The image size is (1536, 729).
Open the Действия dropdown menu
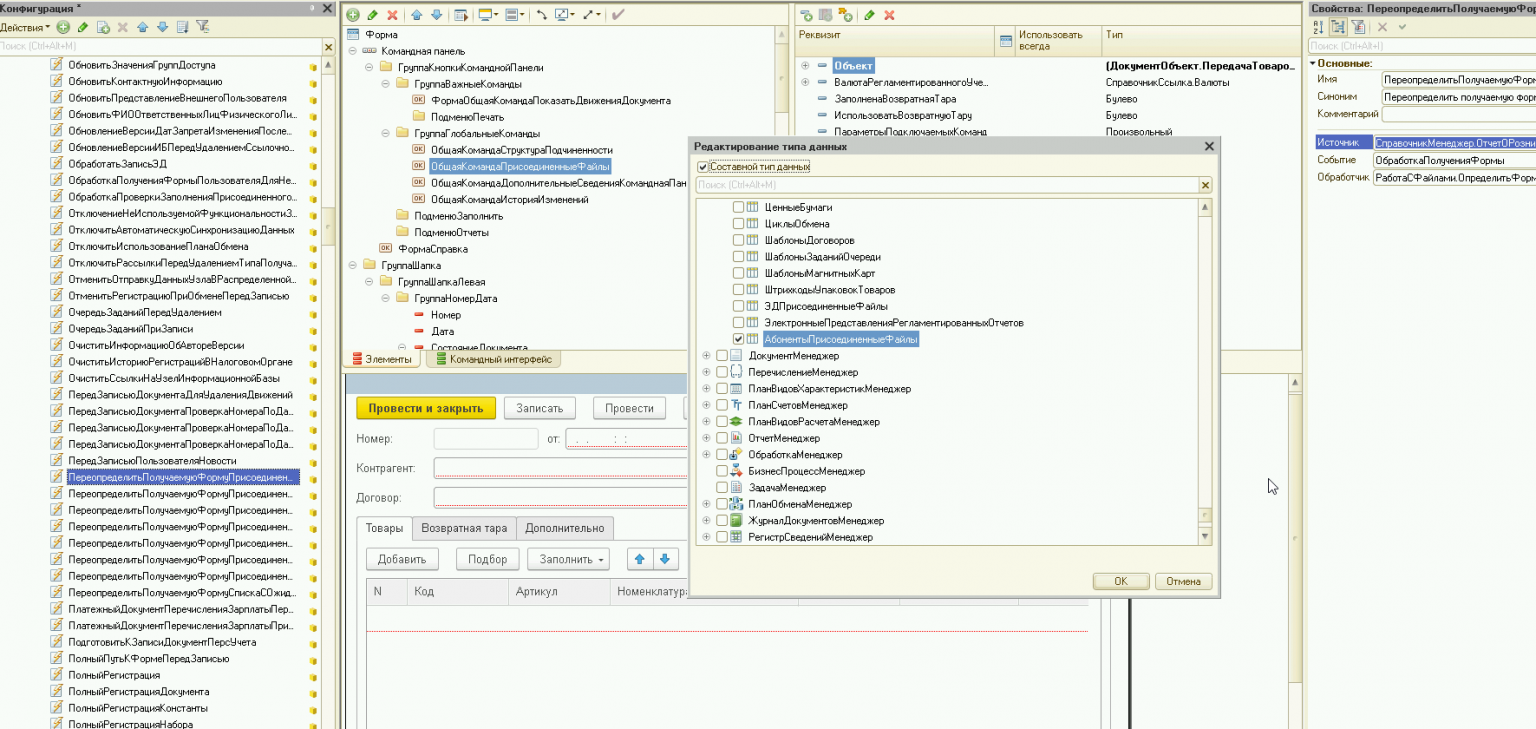coord(25,27)
